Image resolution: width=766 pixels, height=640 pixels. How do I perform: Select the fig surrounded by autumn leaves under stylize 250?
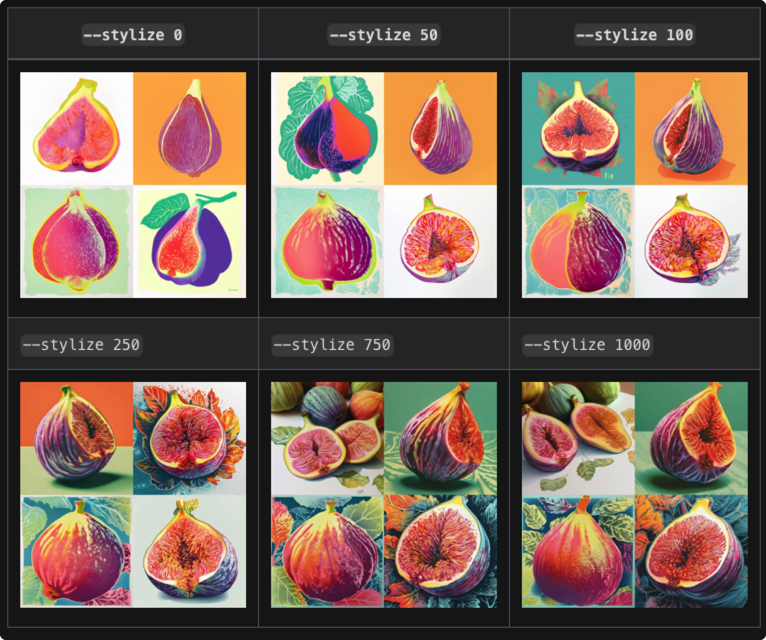(190, 439)
